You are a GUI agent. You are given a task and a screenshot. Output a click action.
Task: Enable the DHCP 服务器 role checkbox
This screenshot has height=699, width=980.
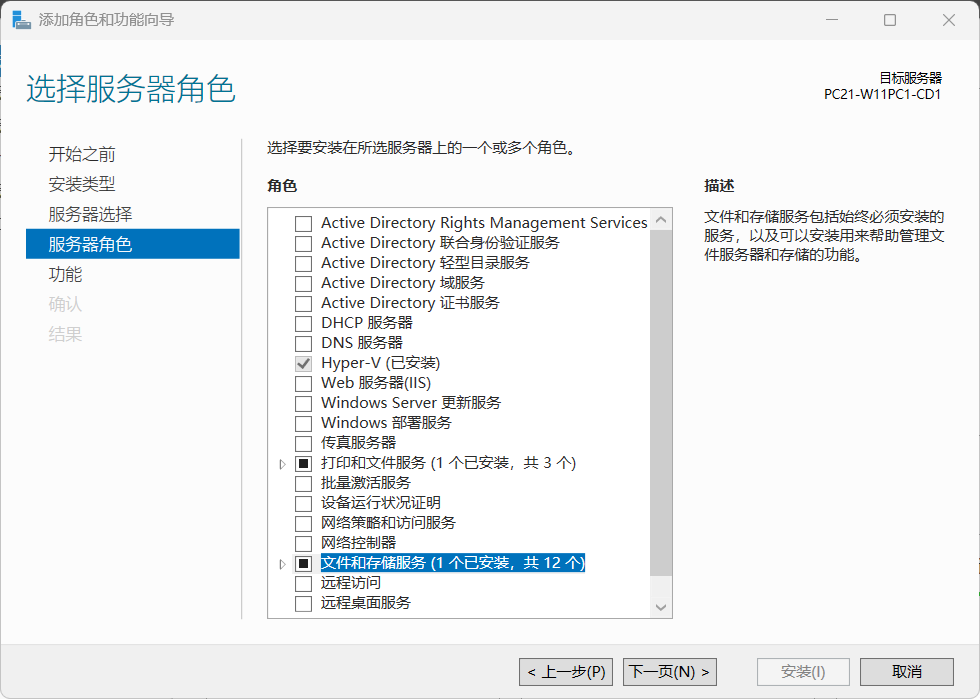303,323
